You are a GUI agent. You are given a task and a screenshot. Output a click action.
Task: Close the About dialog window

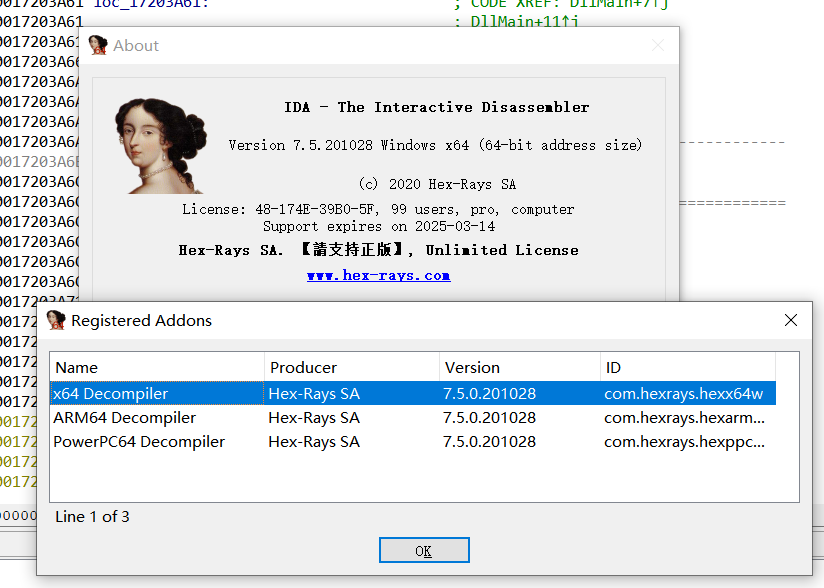(x=658, y=45)
